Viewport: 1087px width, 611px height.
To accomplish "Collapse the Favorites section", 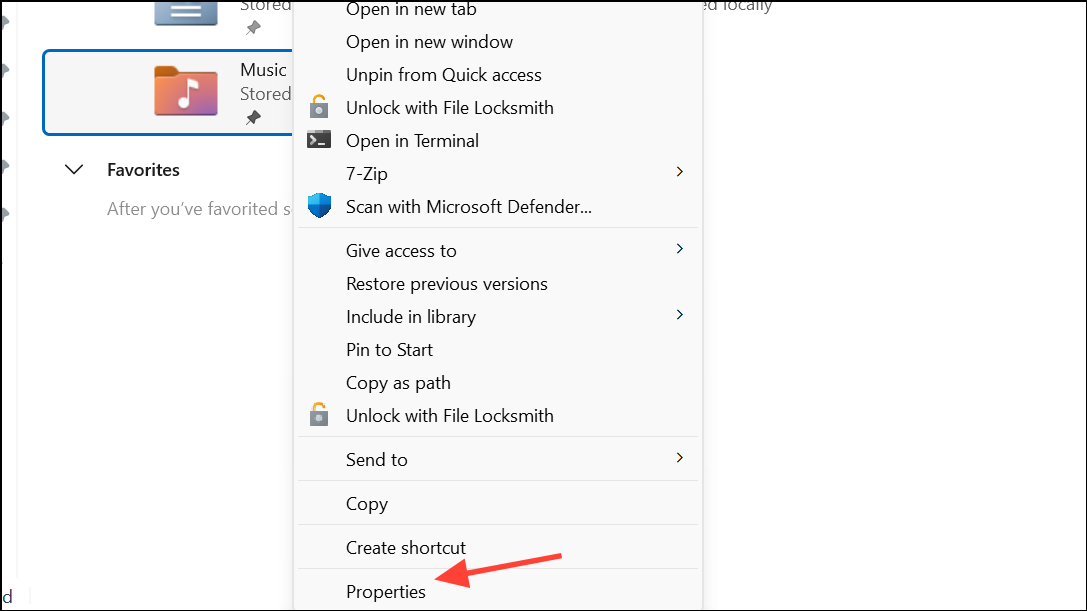I will click(x=74, y=169).
